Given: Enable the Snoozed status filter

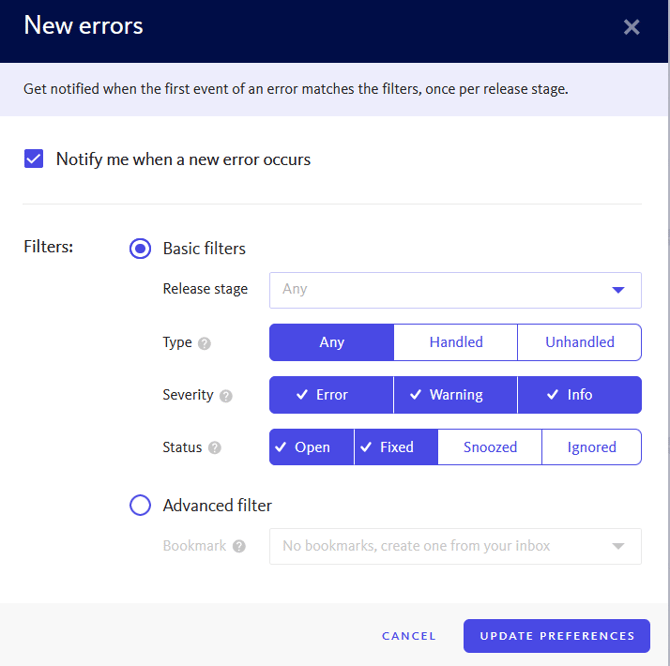Looking at the screenshot, I should [490, 447].
